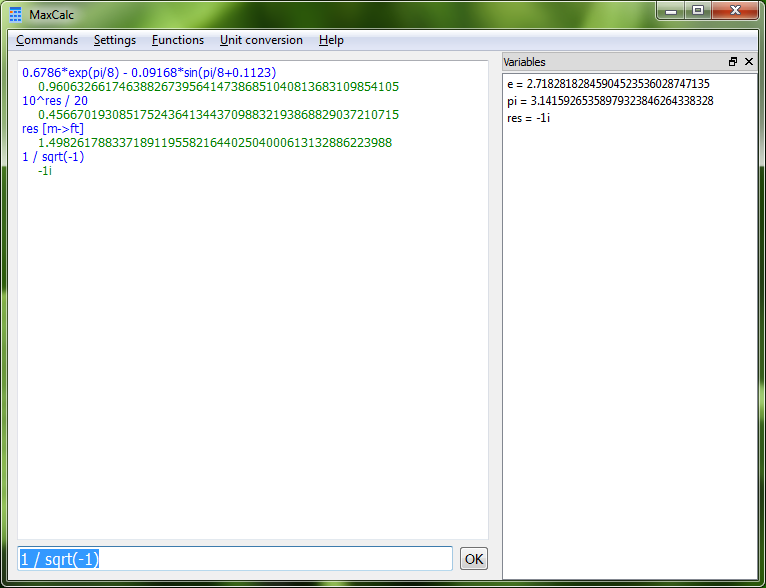Minimize the MaxCalc window
This screenshot has height=588, width=766.
(671, 11)
